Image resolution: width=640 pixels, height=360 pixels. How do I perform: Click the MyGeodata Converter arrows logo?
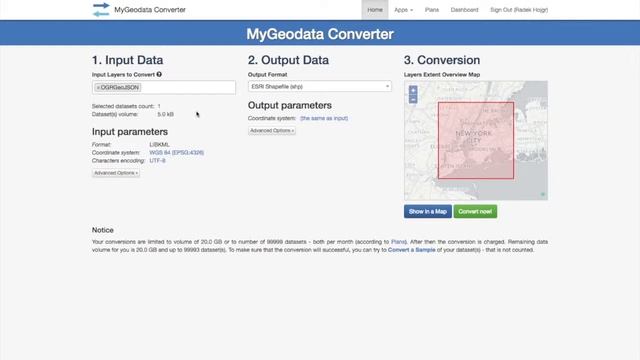click(101, 9)
